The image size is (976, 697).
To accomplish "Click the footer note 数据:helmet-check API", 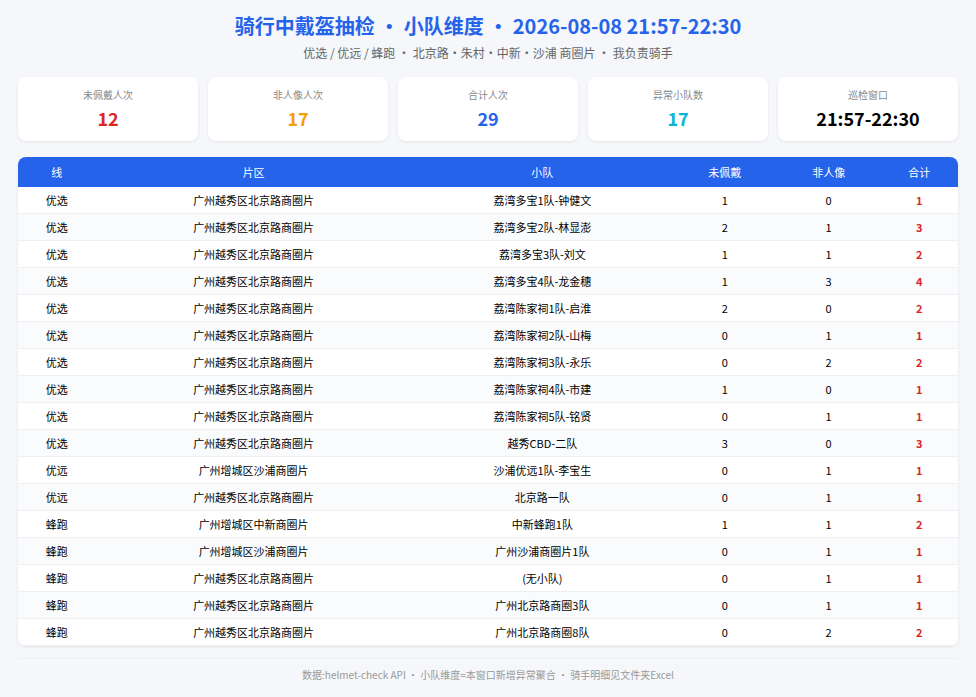I will tap(354, 675).
